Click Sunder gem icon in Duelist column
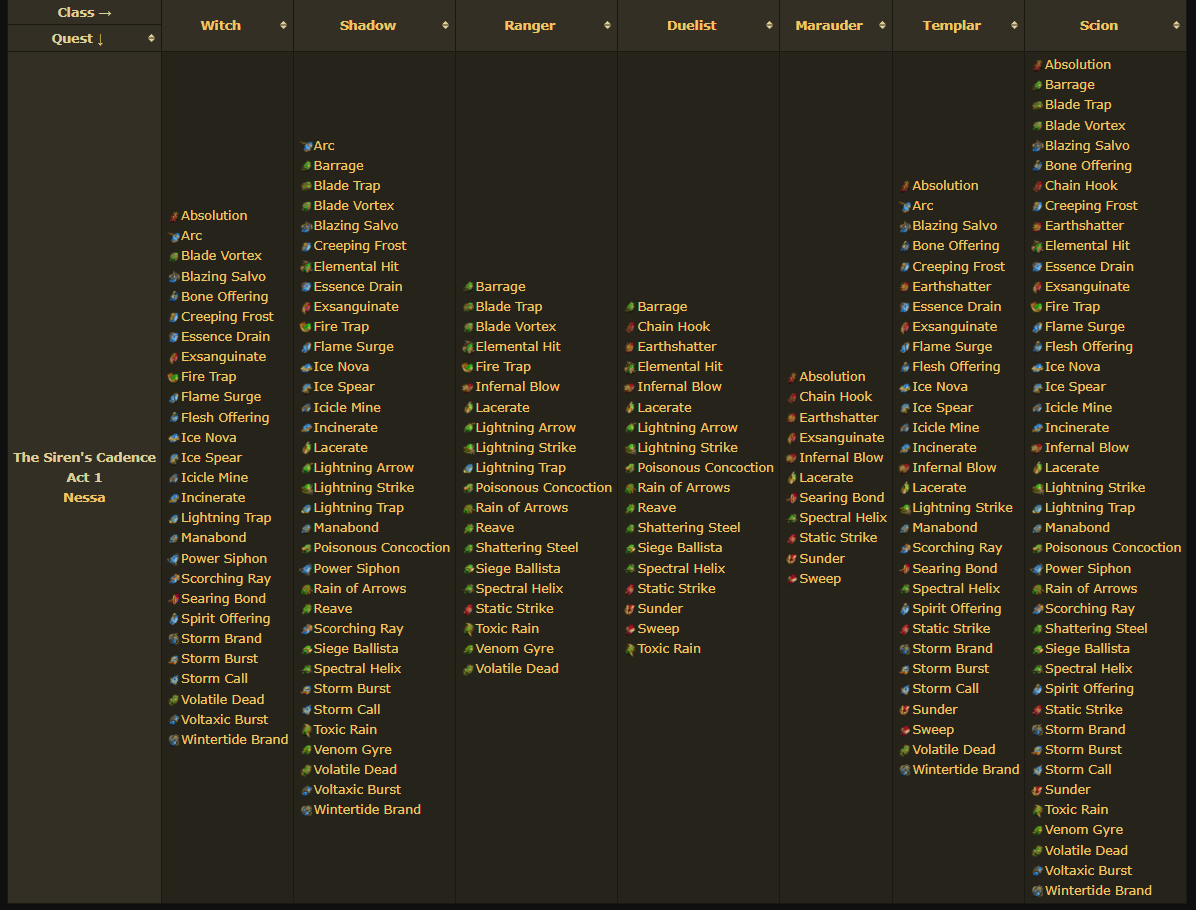 [x=630, y=609]
